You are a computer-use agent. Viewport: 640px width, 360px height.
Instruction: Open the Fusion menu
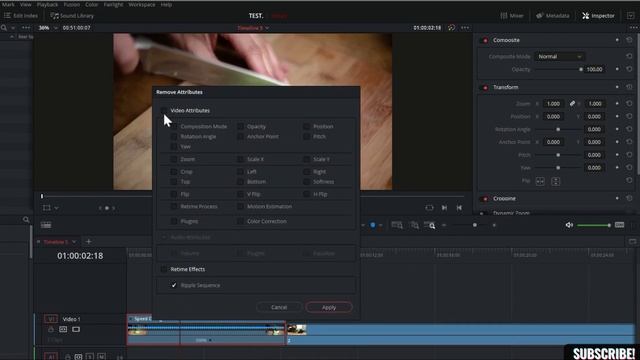pyautogui.click(x=71, y=4)
